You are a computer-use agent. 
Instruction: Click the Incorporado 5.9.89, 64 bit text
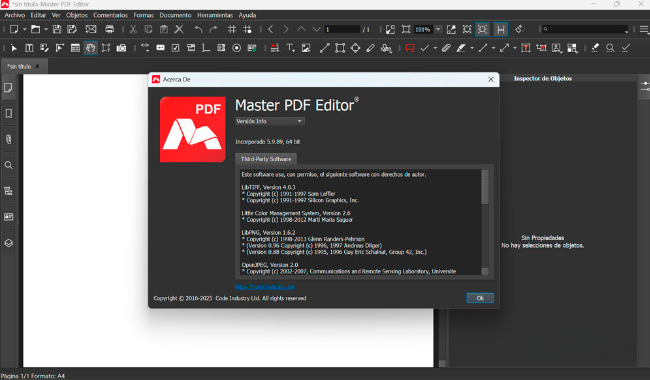click(267, 142)
